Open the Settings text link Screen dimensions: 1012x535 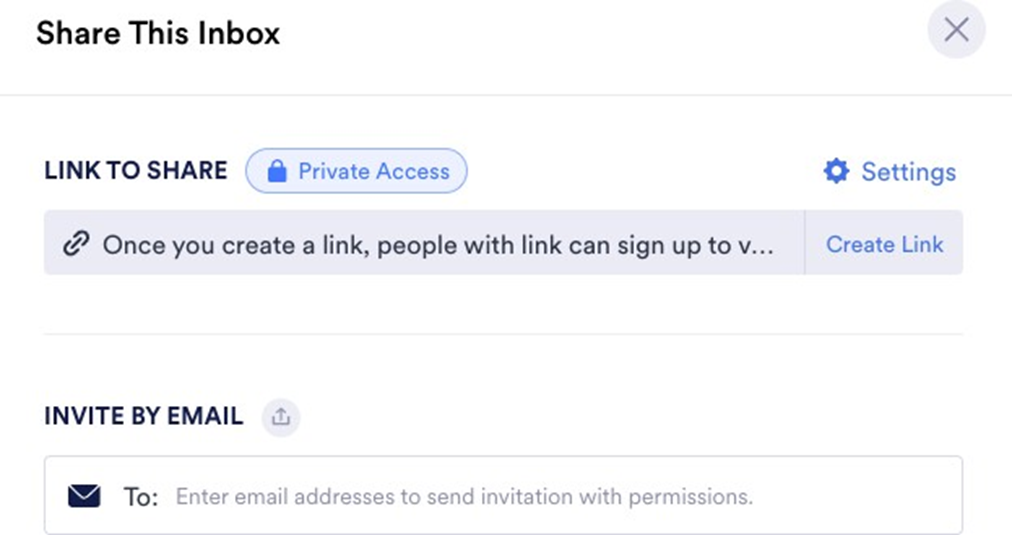tap(908, 172)
